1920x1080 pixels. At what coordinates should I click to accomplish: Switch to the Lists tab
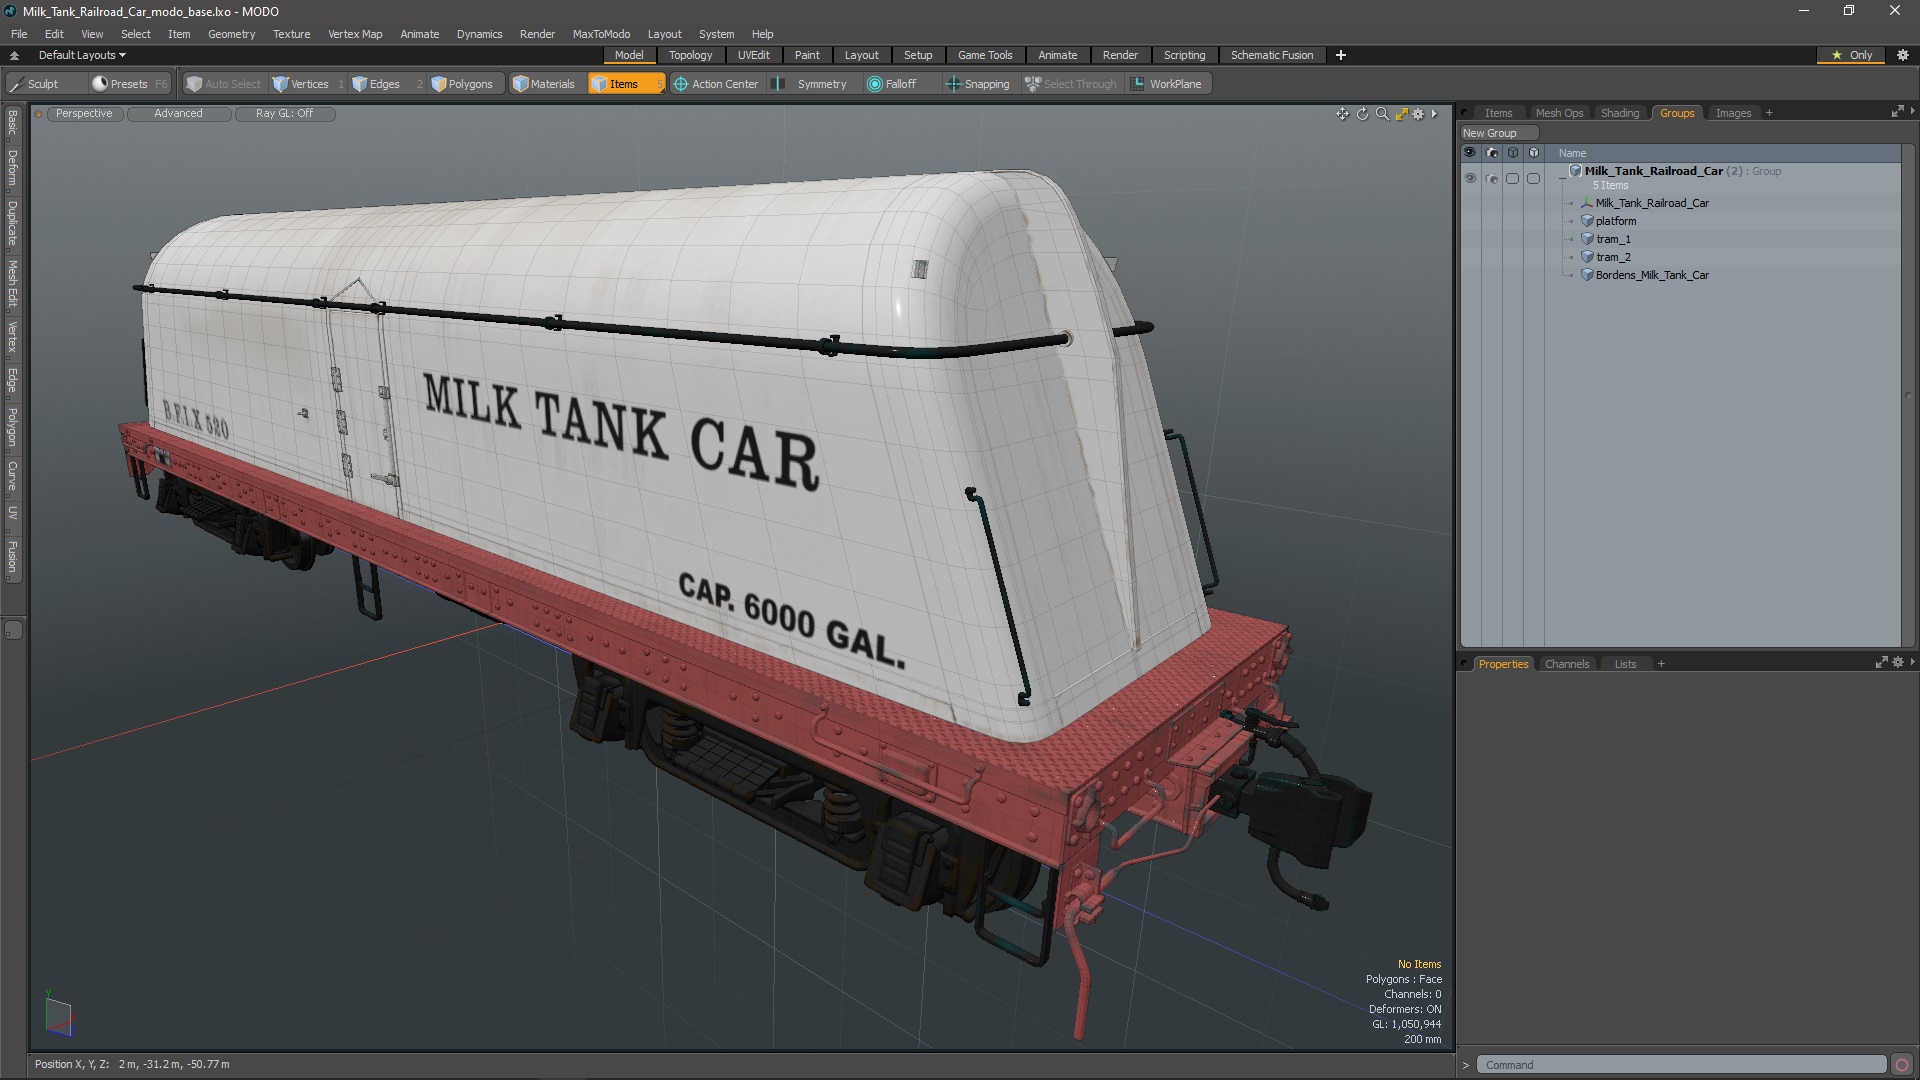pyautogui.click(x=1625, y=664)
